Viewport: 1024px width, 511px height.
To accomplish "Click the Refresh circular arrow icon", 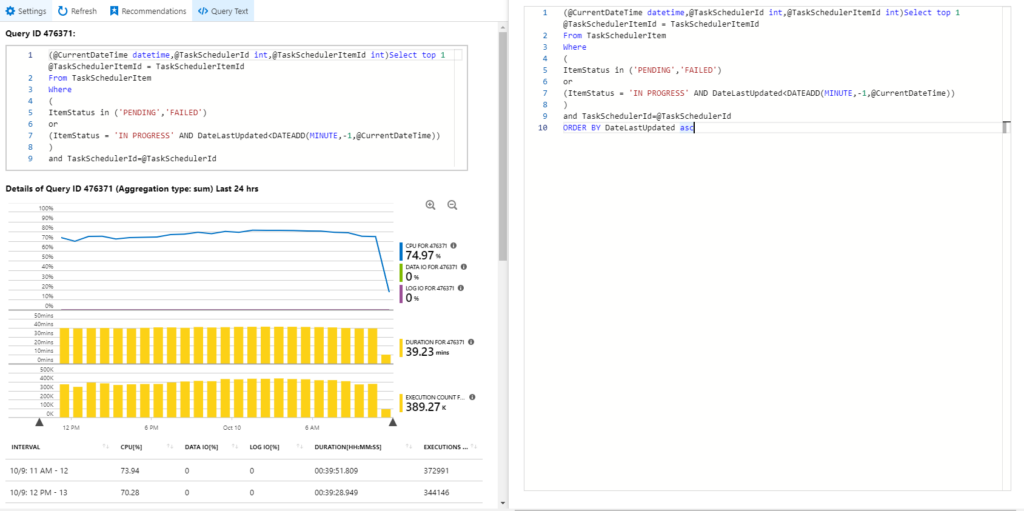I will pos(62,11).
